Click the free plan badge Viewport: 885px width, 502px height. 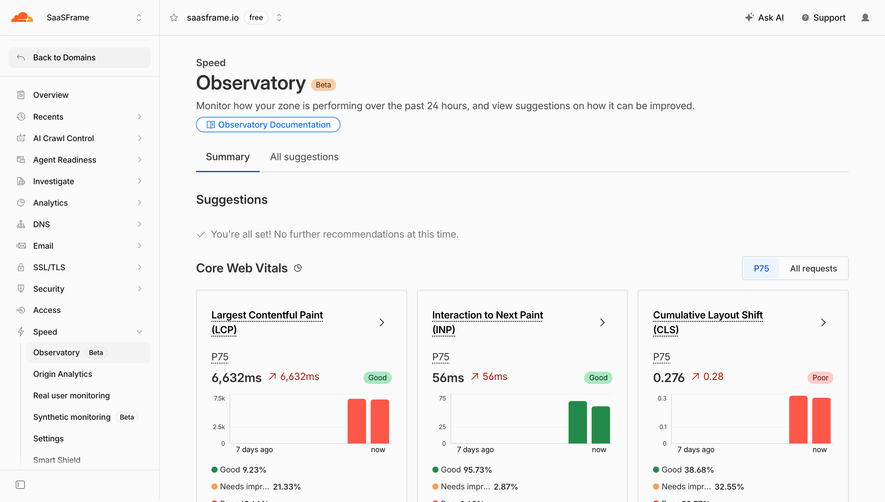pos(256,18)
